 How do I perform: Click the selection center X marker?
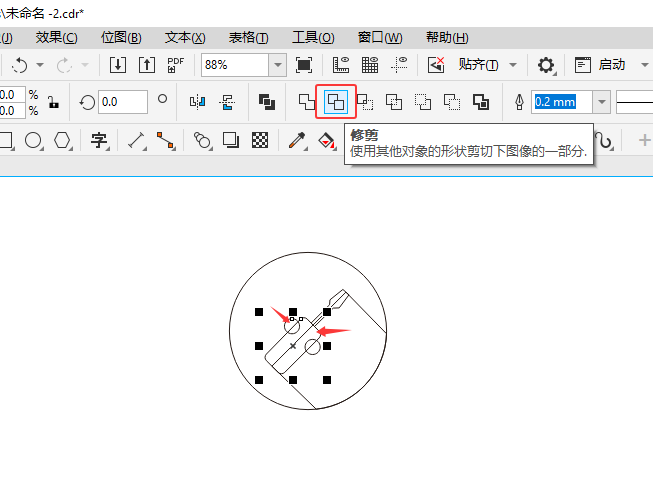(293, 346)
